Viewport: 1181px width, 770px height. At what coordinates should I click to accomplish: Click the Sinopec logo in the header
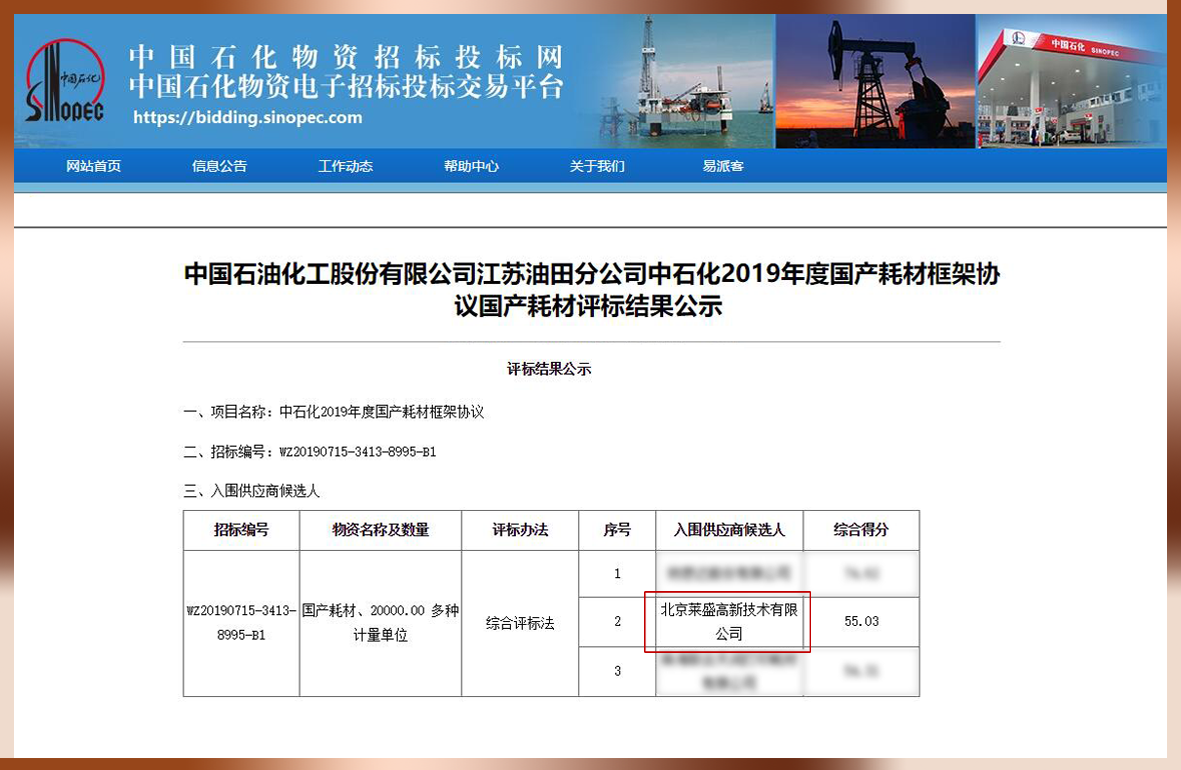pyautogui.click(x=65, y=81)
